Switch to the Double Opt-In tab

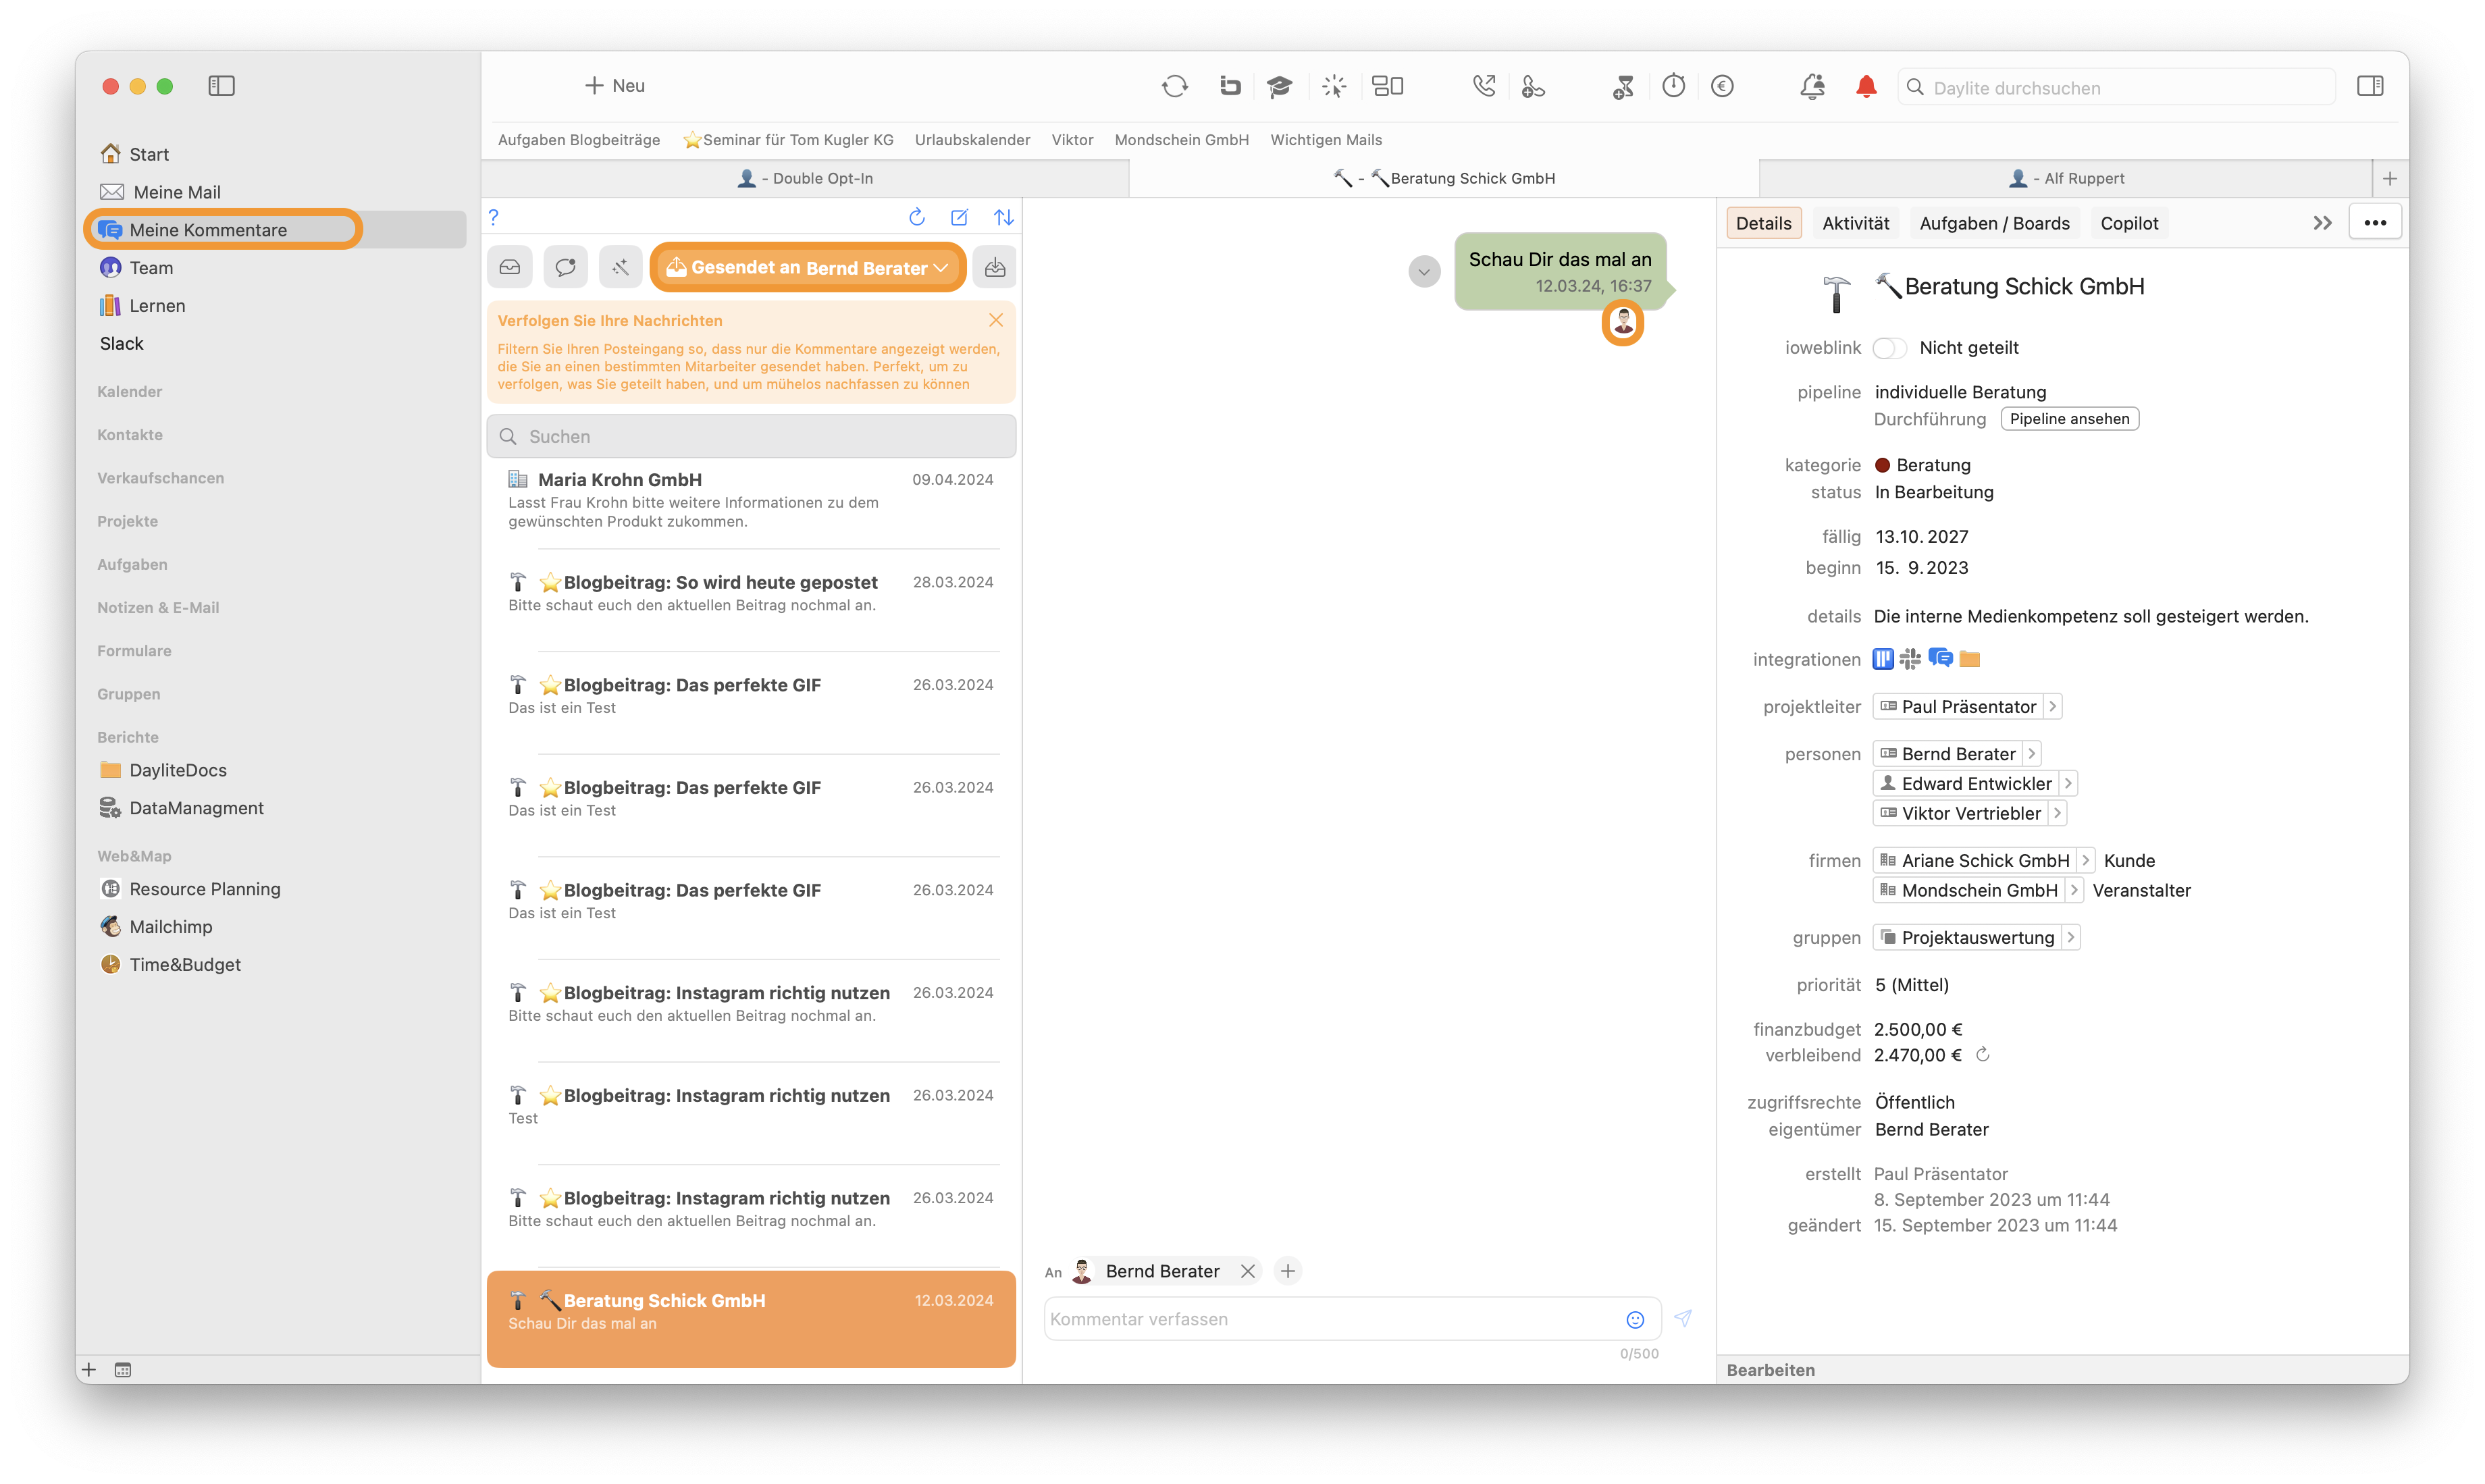click(805, 179)
